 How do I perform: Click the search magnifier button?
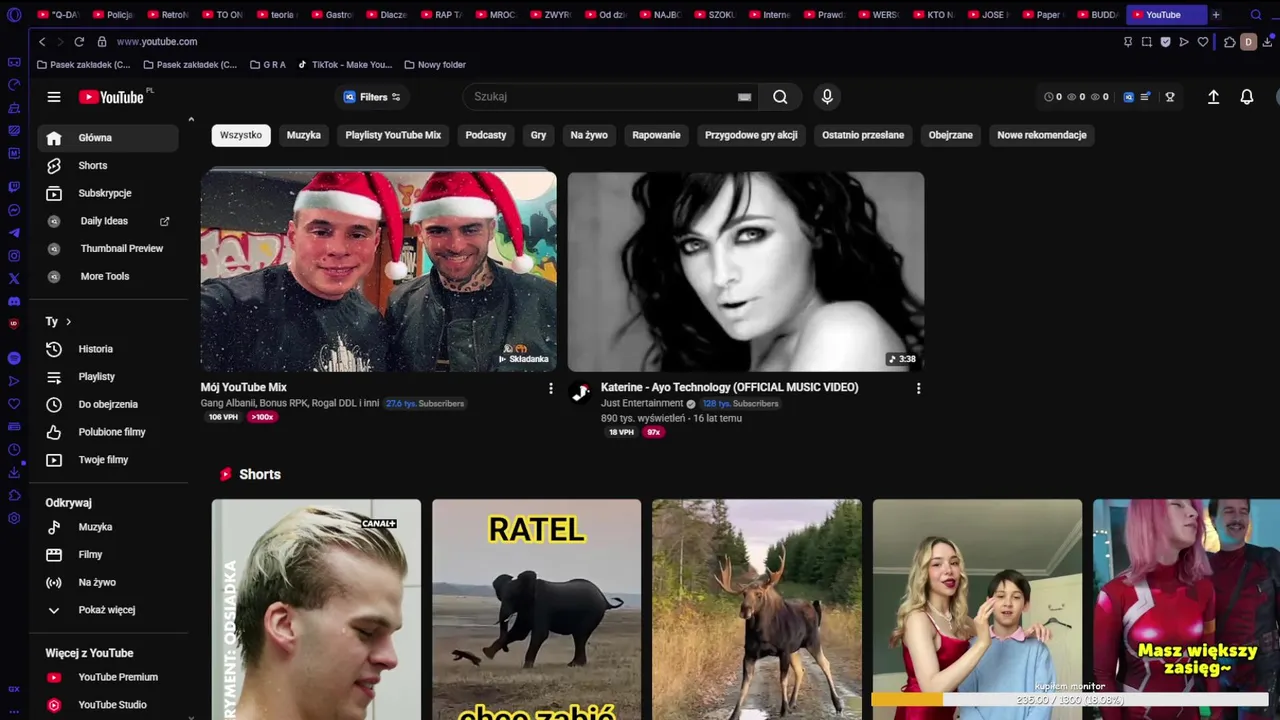point(780,97)
